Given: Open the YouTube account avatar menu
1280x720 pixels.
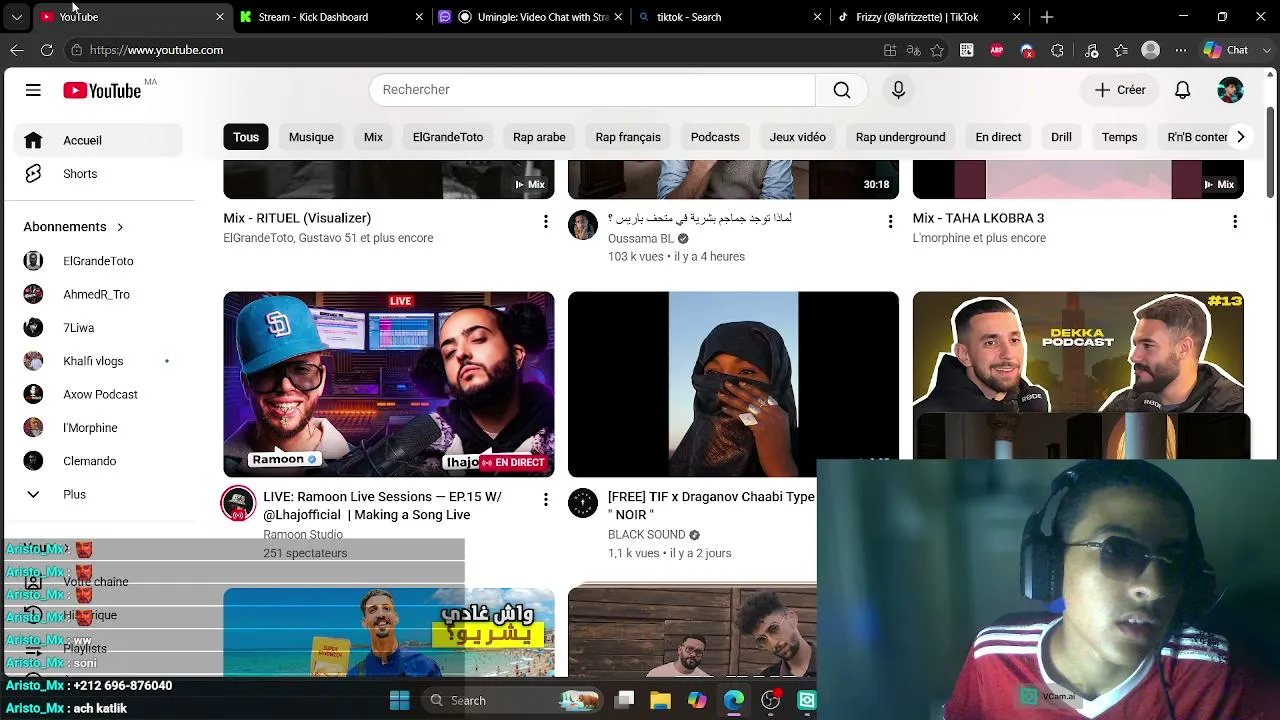Looking at the screenshot, I should 1230,90.
